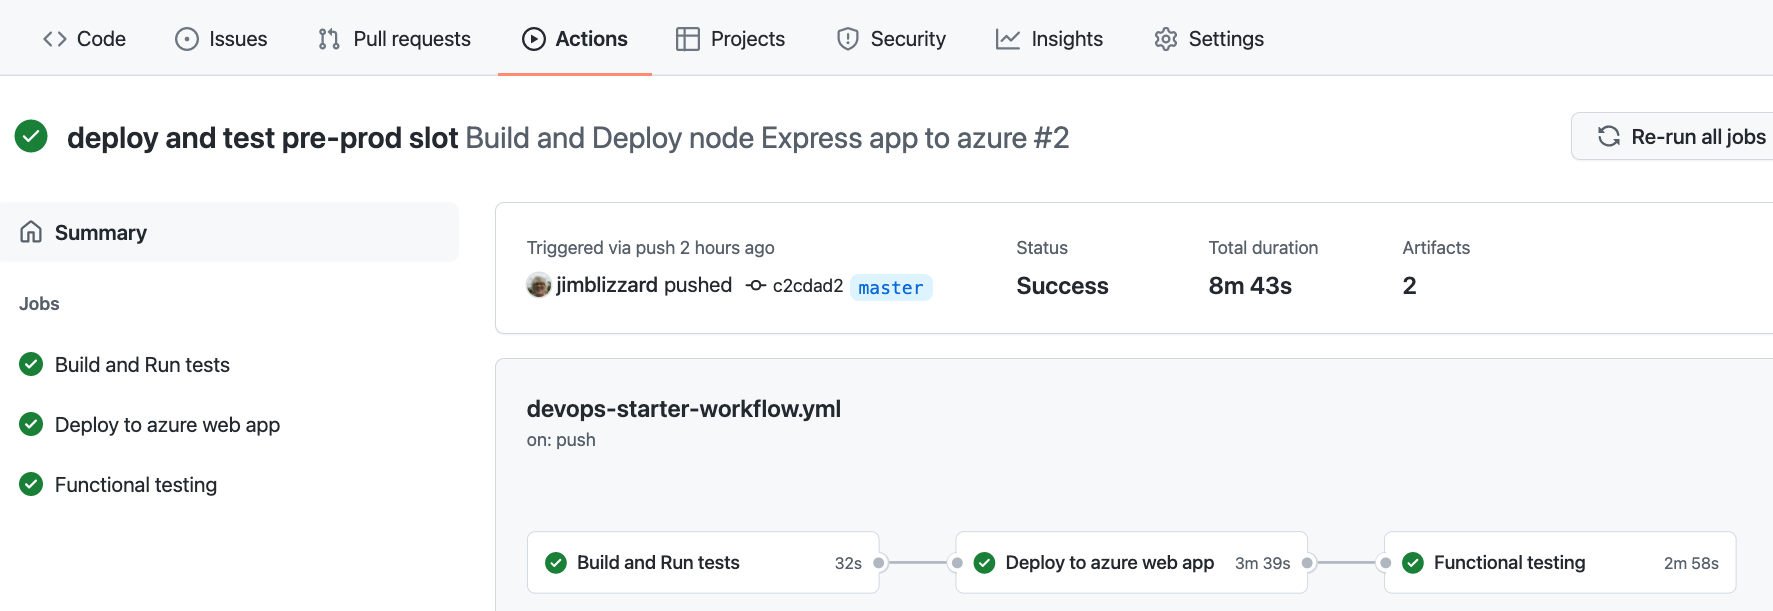Click the Issues circle icon

pyautogui.click(x=187, y=39)
